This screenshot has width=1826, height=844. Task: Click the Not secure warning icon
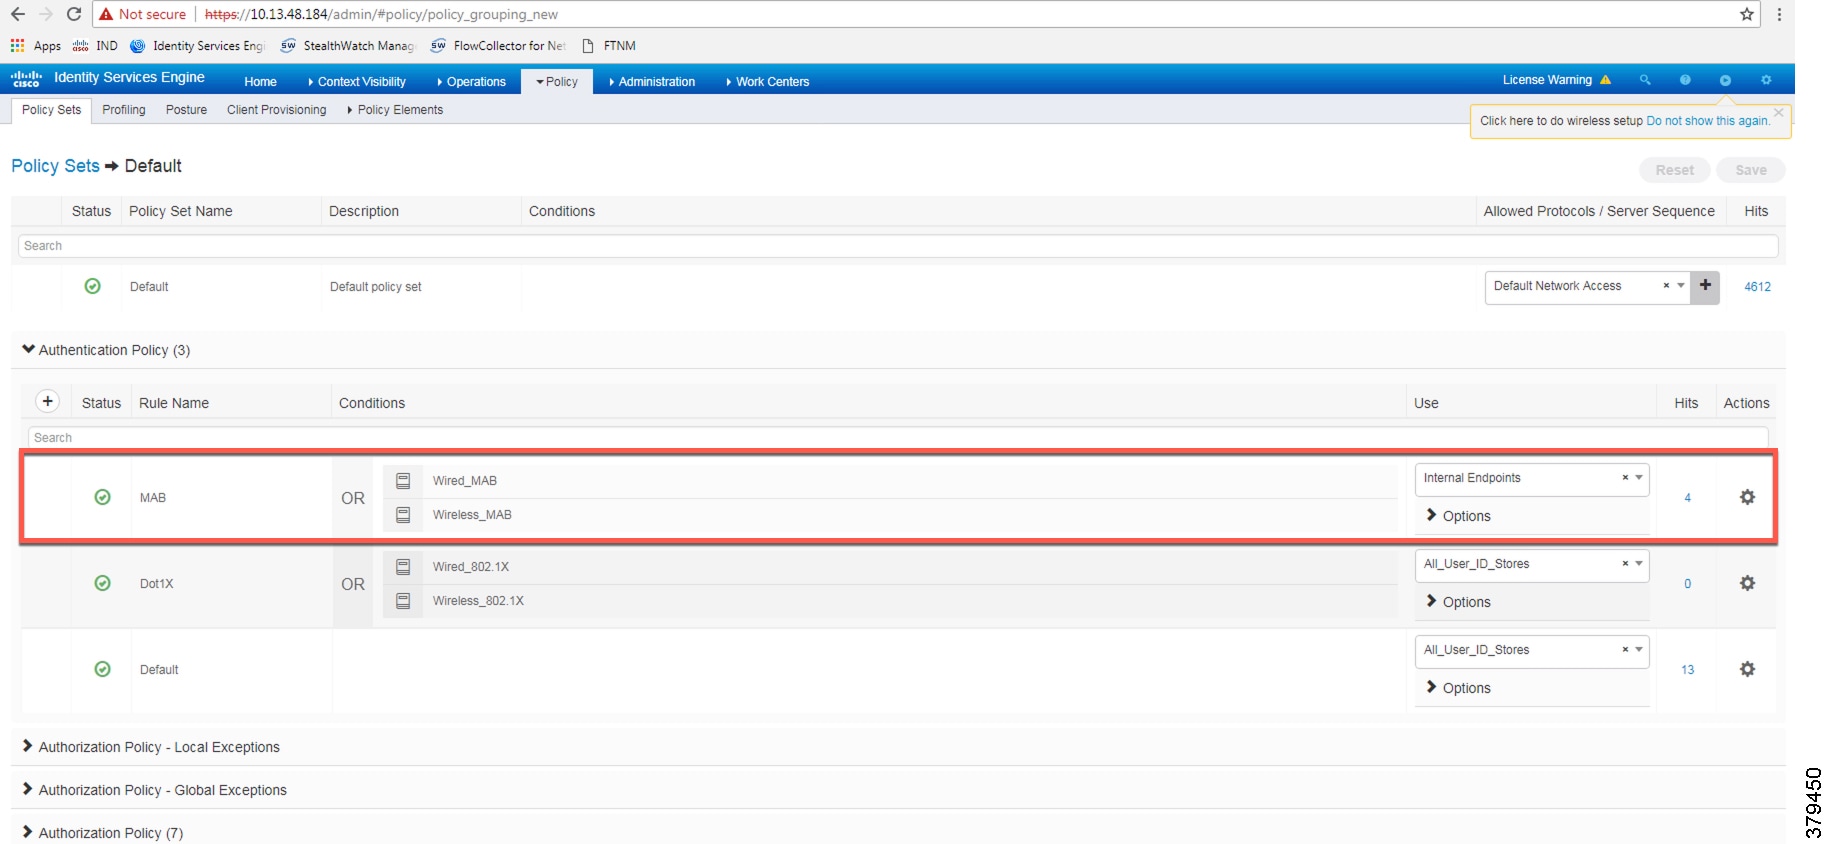tap(106, 14)
